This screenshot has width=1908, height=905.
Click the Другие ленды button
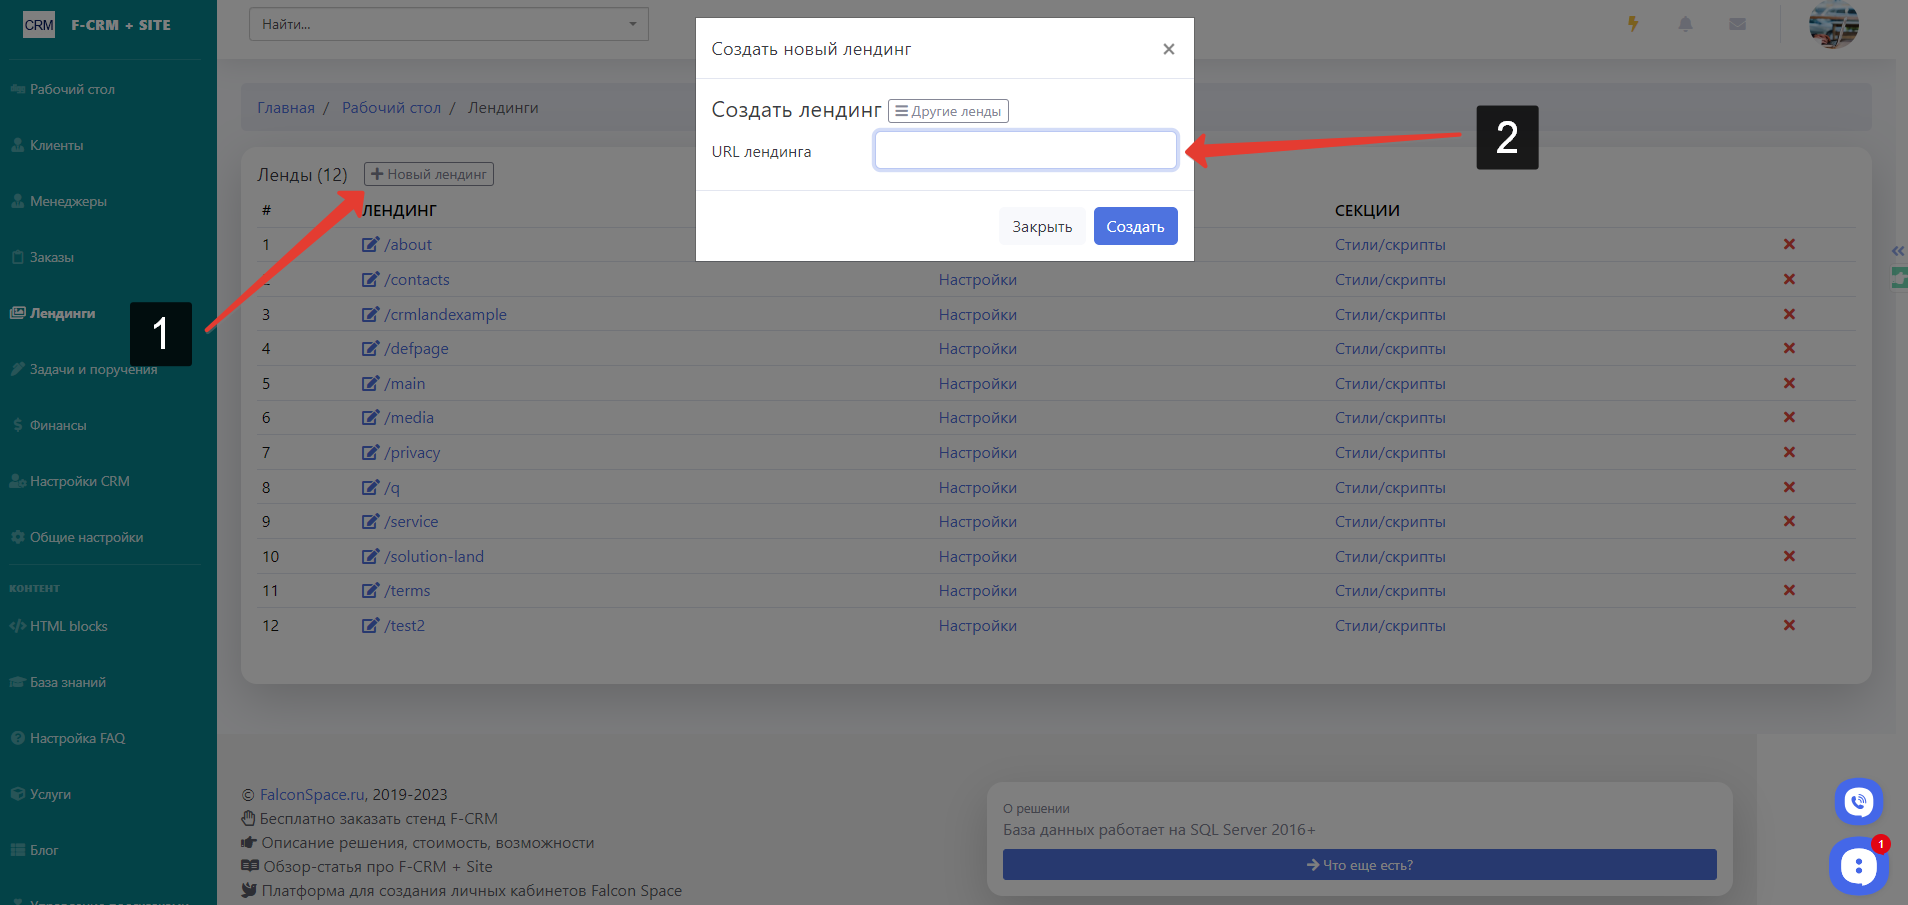[x=948, y=111]
